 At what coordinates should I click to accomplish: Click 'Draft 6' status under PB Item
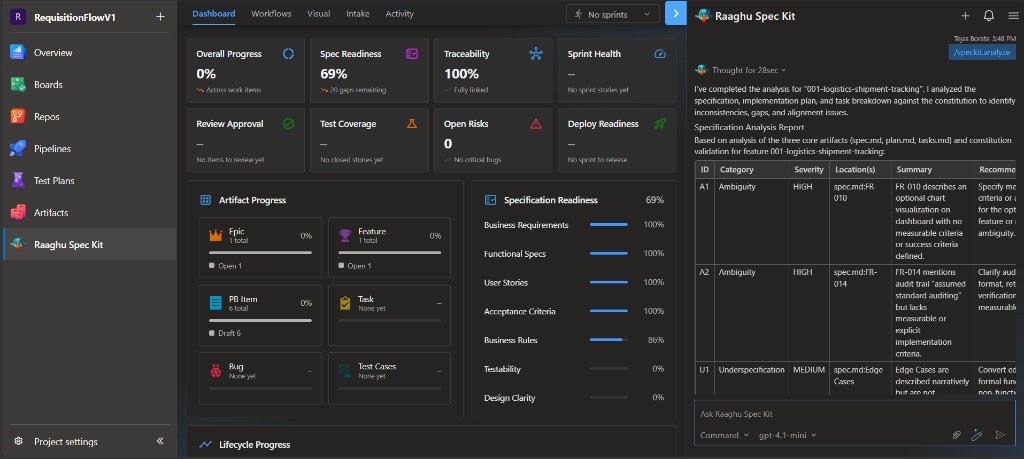pos(225,333)
